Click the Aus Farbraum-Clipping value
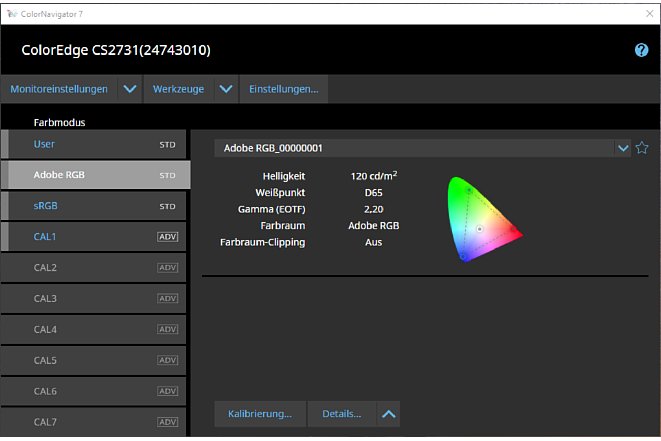The image size is (661, 441). (373, 242)
